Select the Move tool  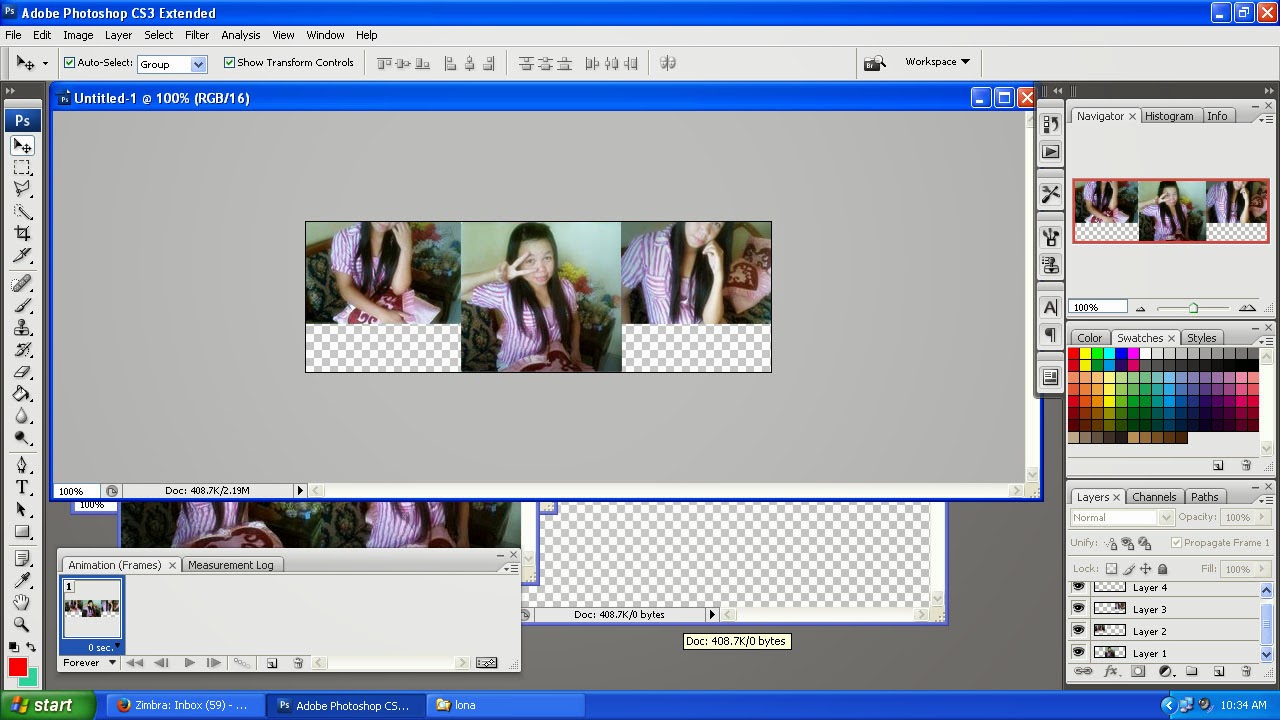22,145
